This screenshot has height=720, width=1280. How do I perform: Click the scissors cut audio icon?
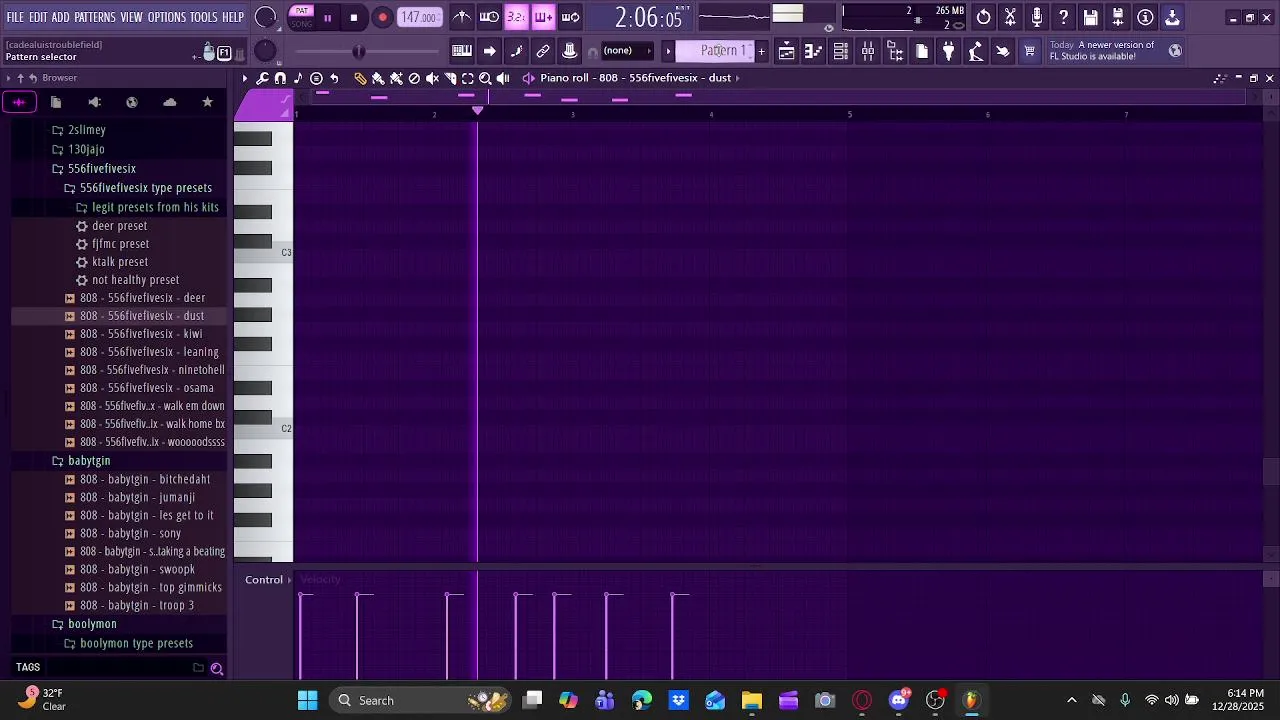click(1010, 17)
